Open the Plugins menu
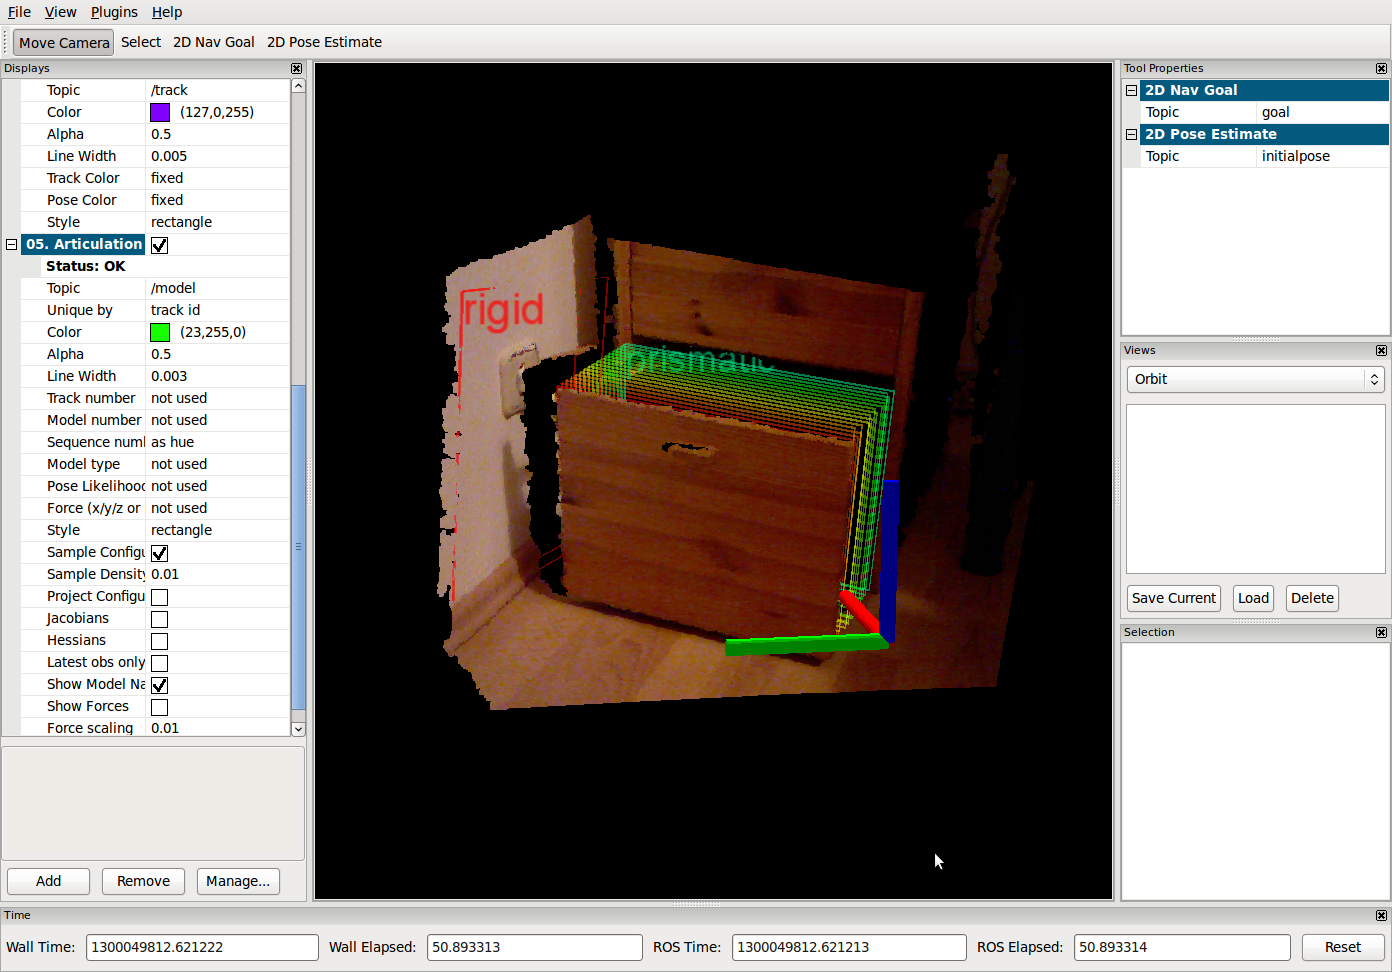 coord(114,12)
